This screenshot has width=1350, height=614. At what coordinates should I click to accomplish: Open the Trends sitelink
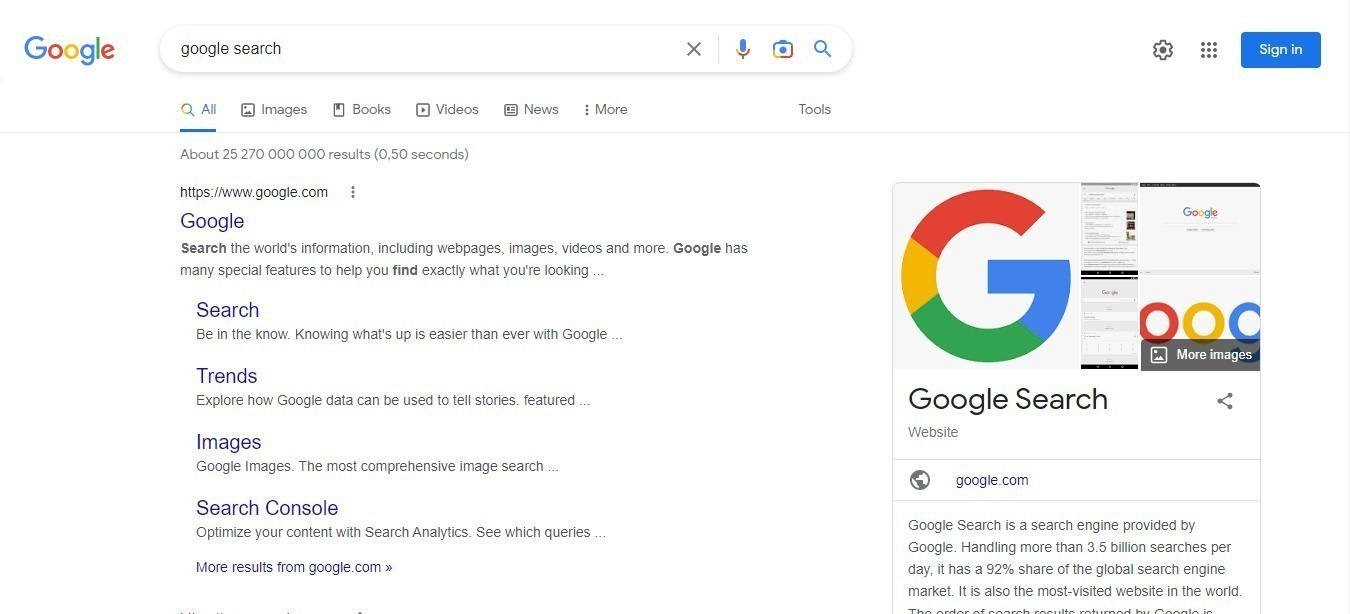point(226,376)
